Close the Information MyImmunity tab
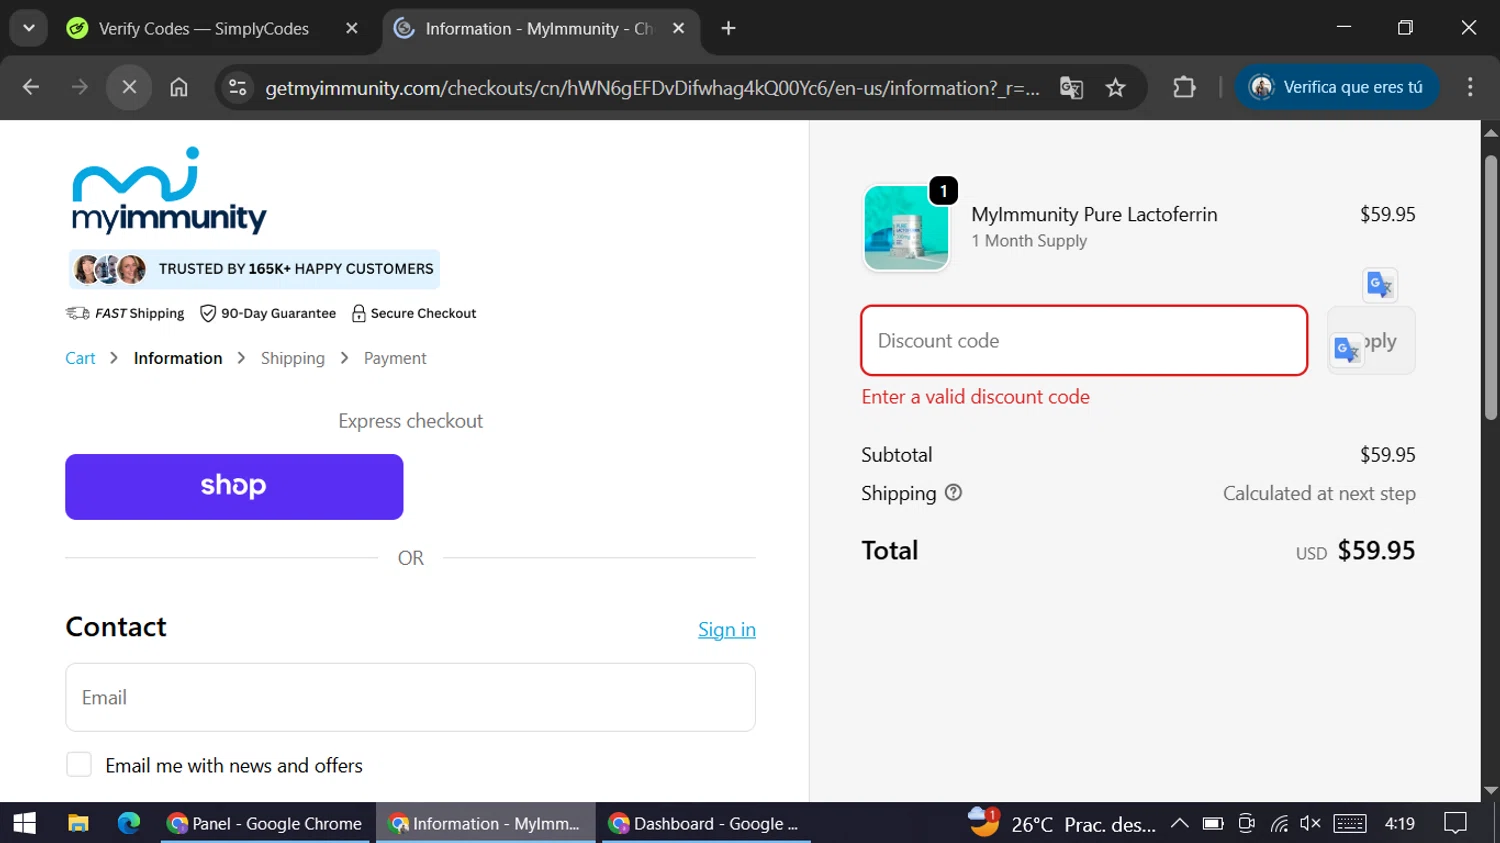Viewport: 1500px width, 843px height. click(679, 29)
